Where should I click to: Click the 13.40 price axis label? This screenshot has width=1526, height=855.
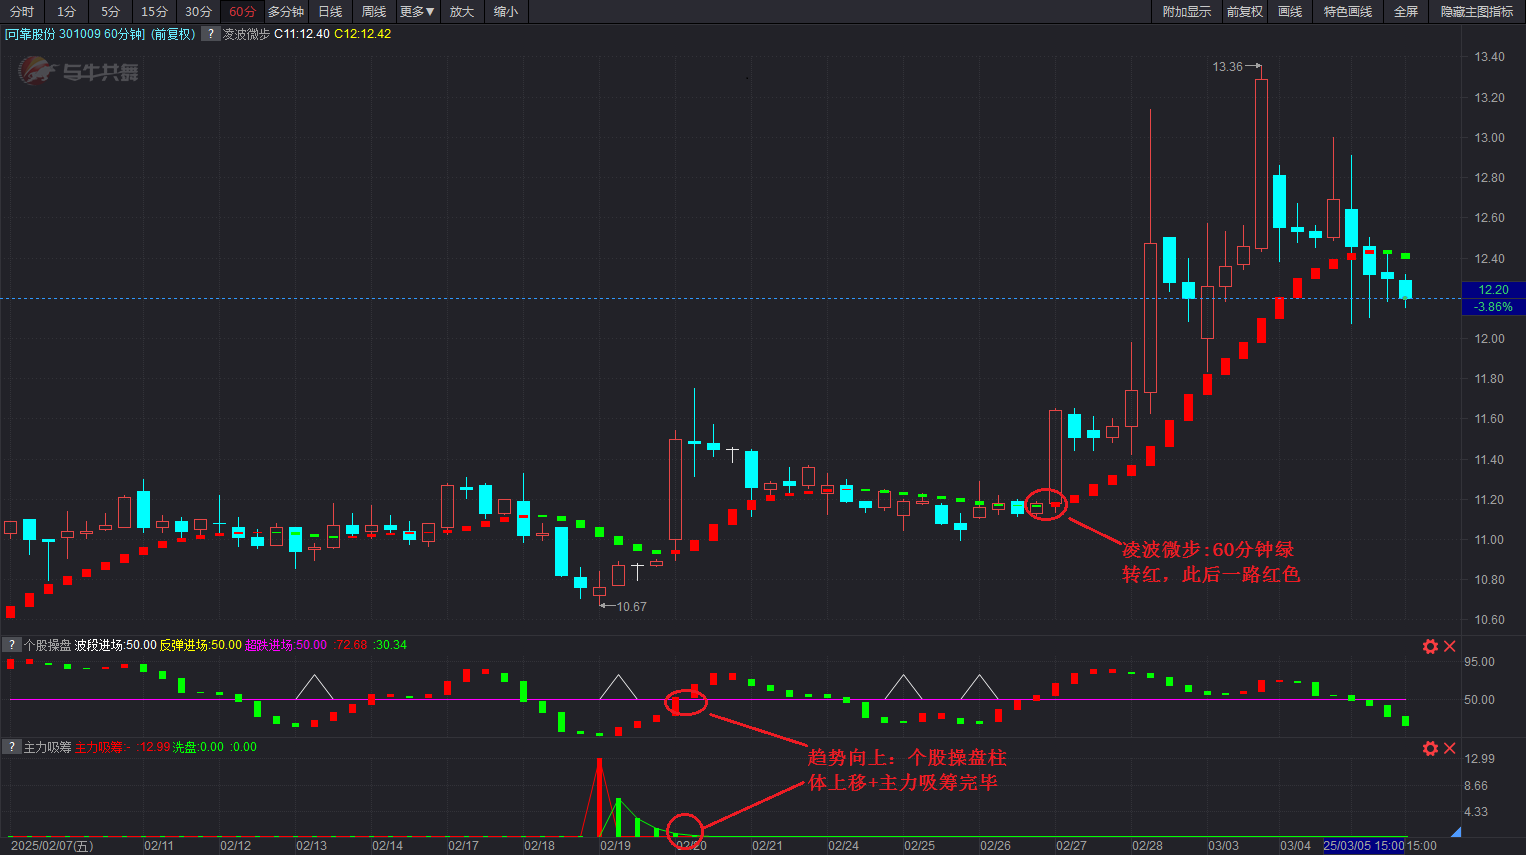[1489, 57]
